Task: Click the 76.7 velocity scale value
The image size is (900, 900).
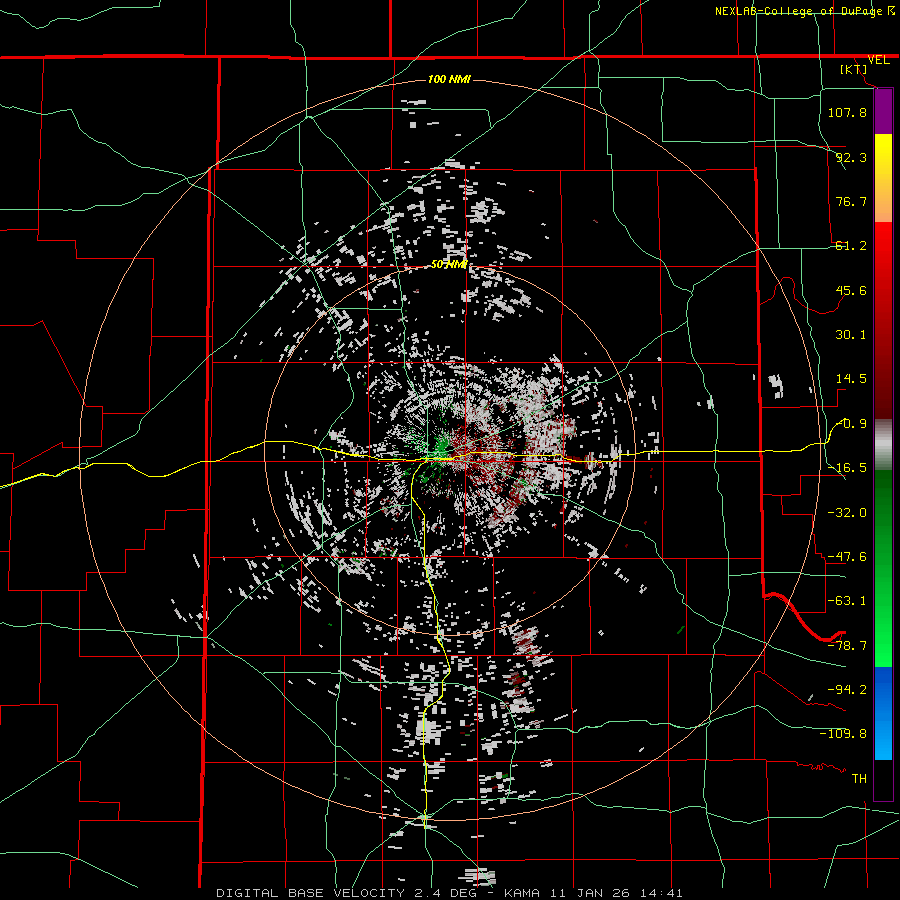Action: click(851, 201)
